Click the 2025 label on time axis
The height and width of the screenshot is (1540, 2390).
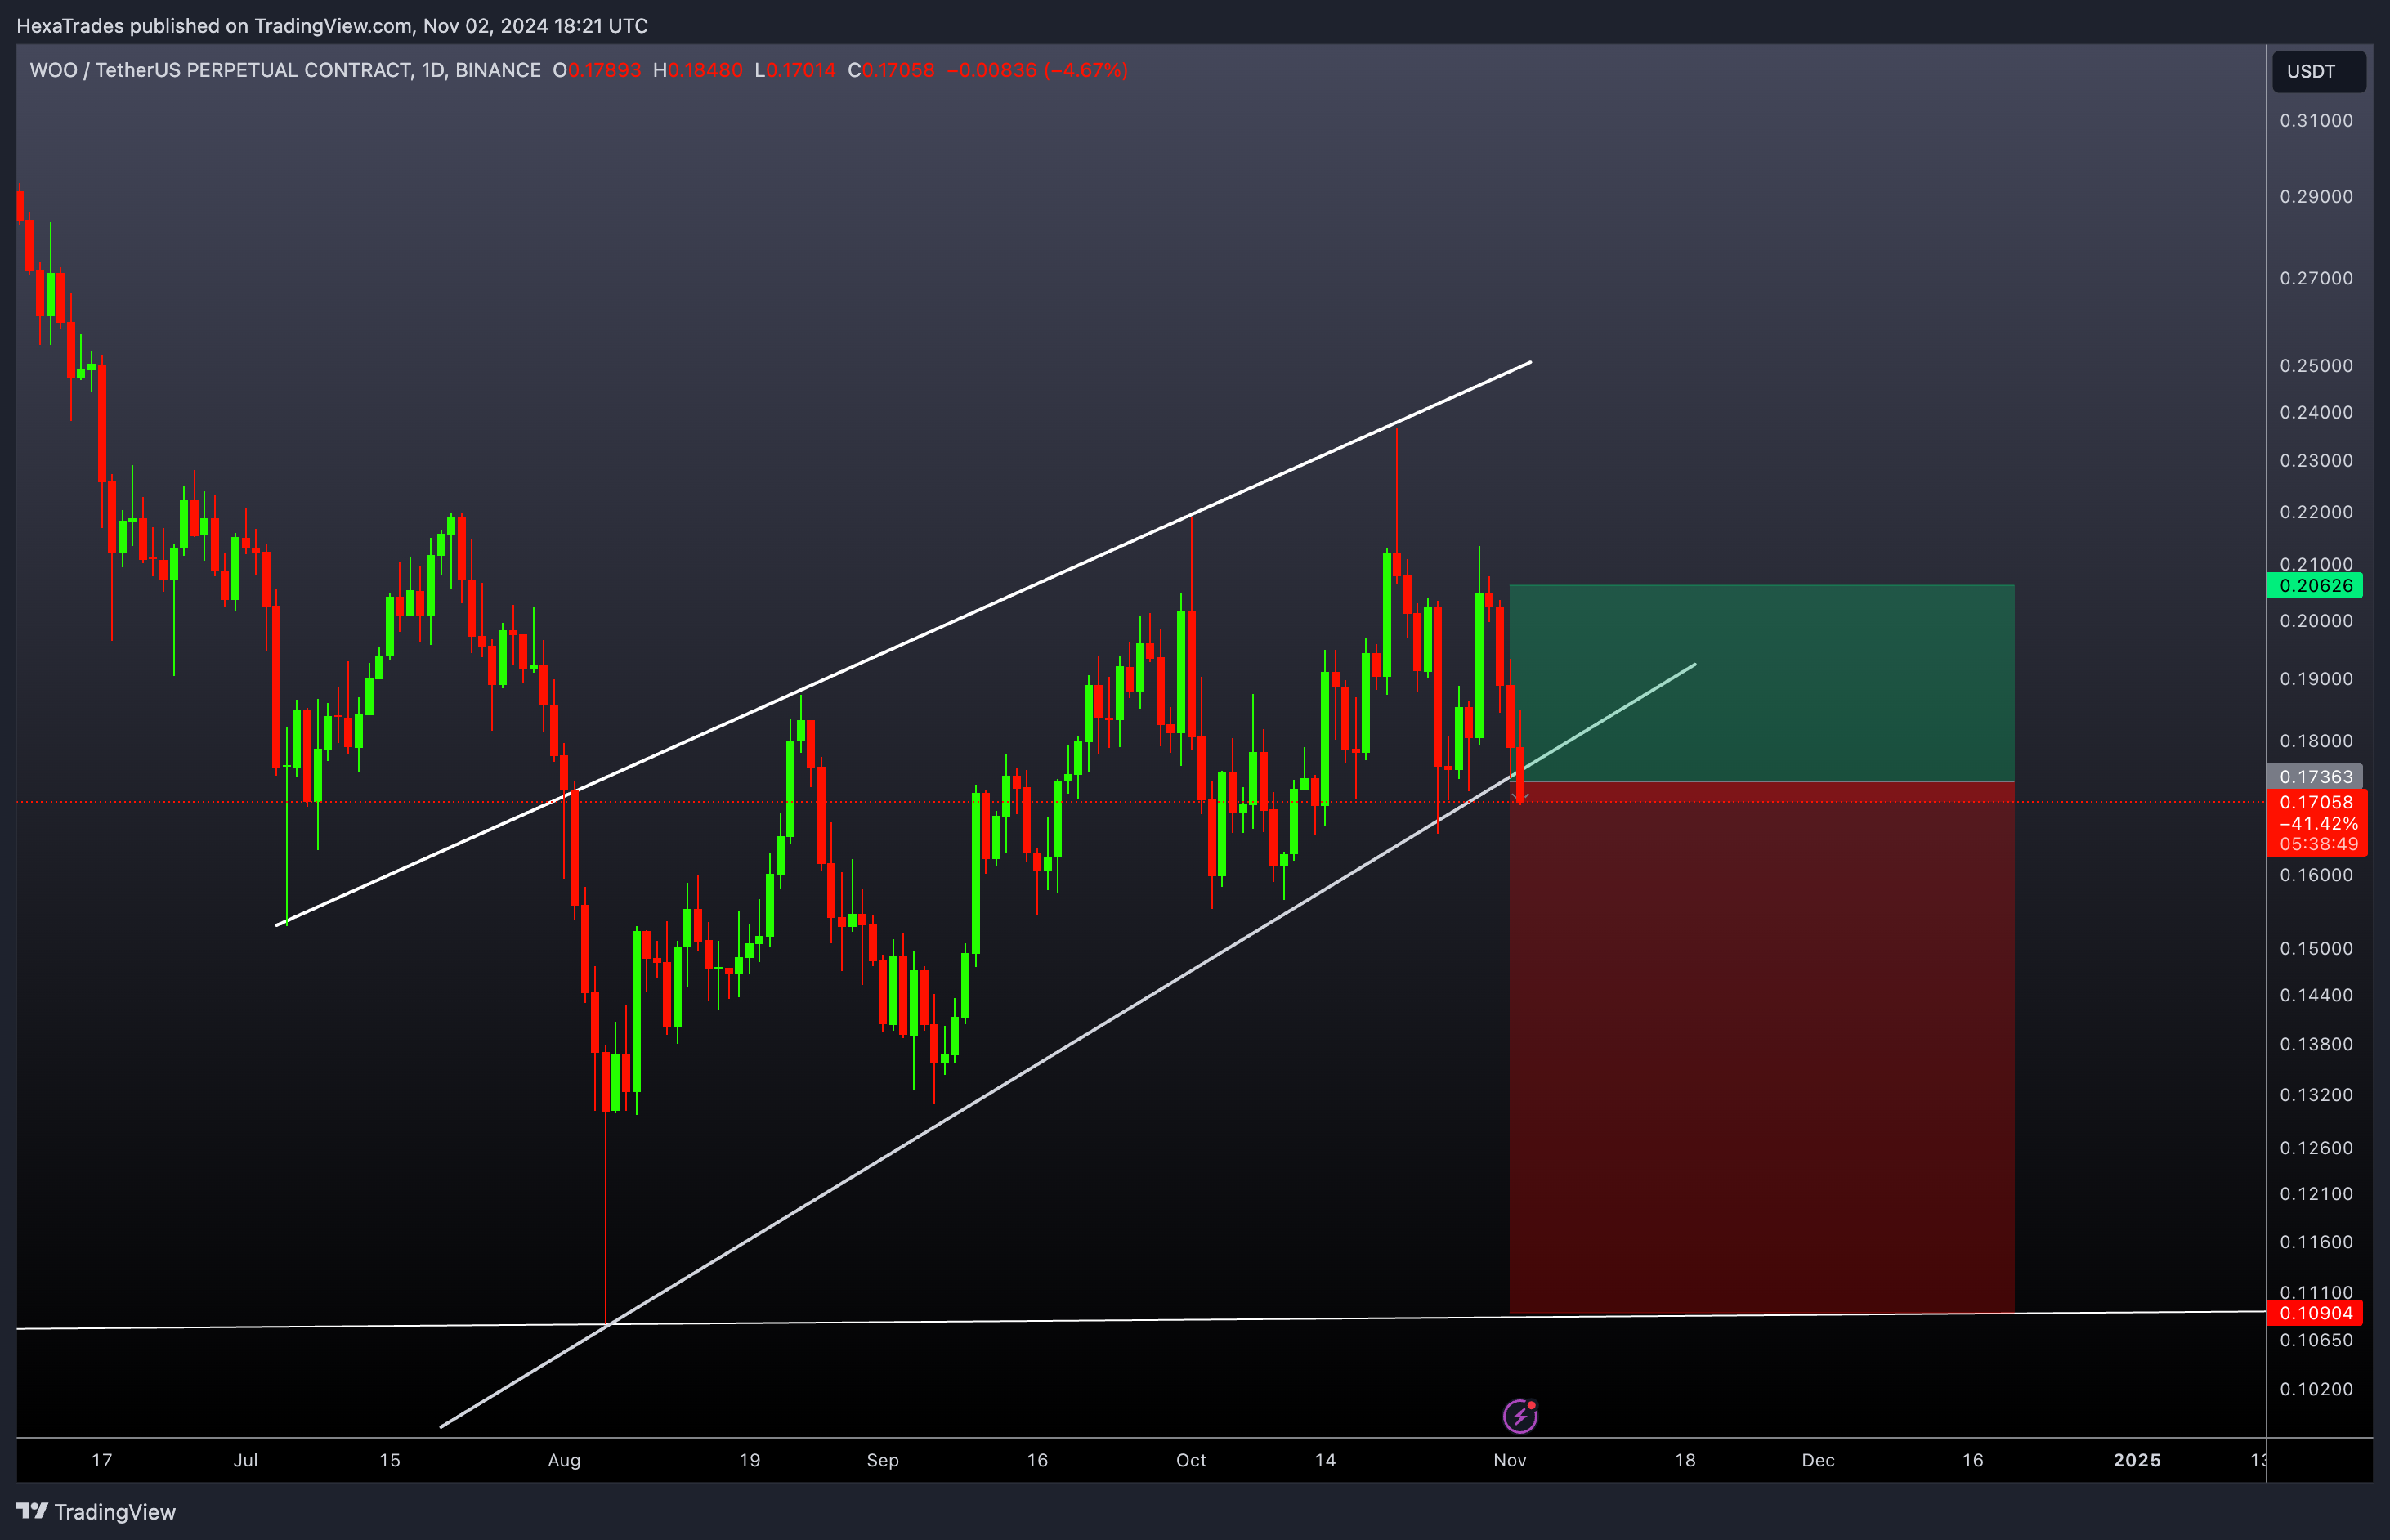(2136, 1460)
